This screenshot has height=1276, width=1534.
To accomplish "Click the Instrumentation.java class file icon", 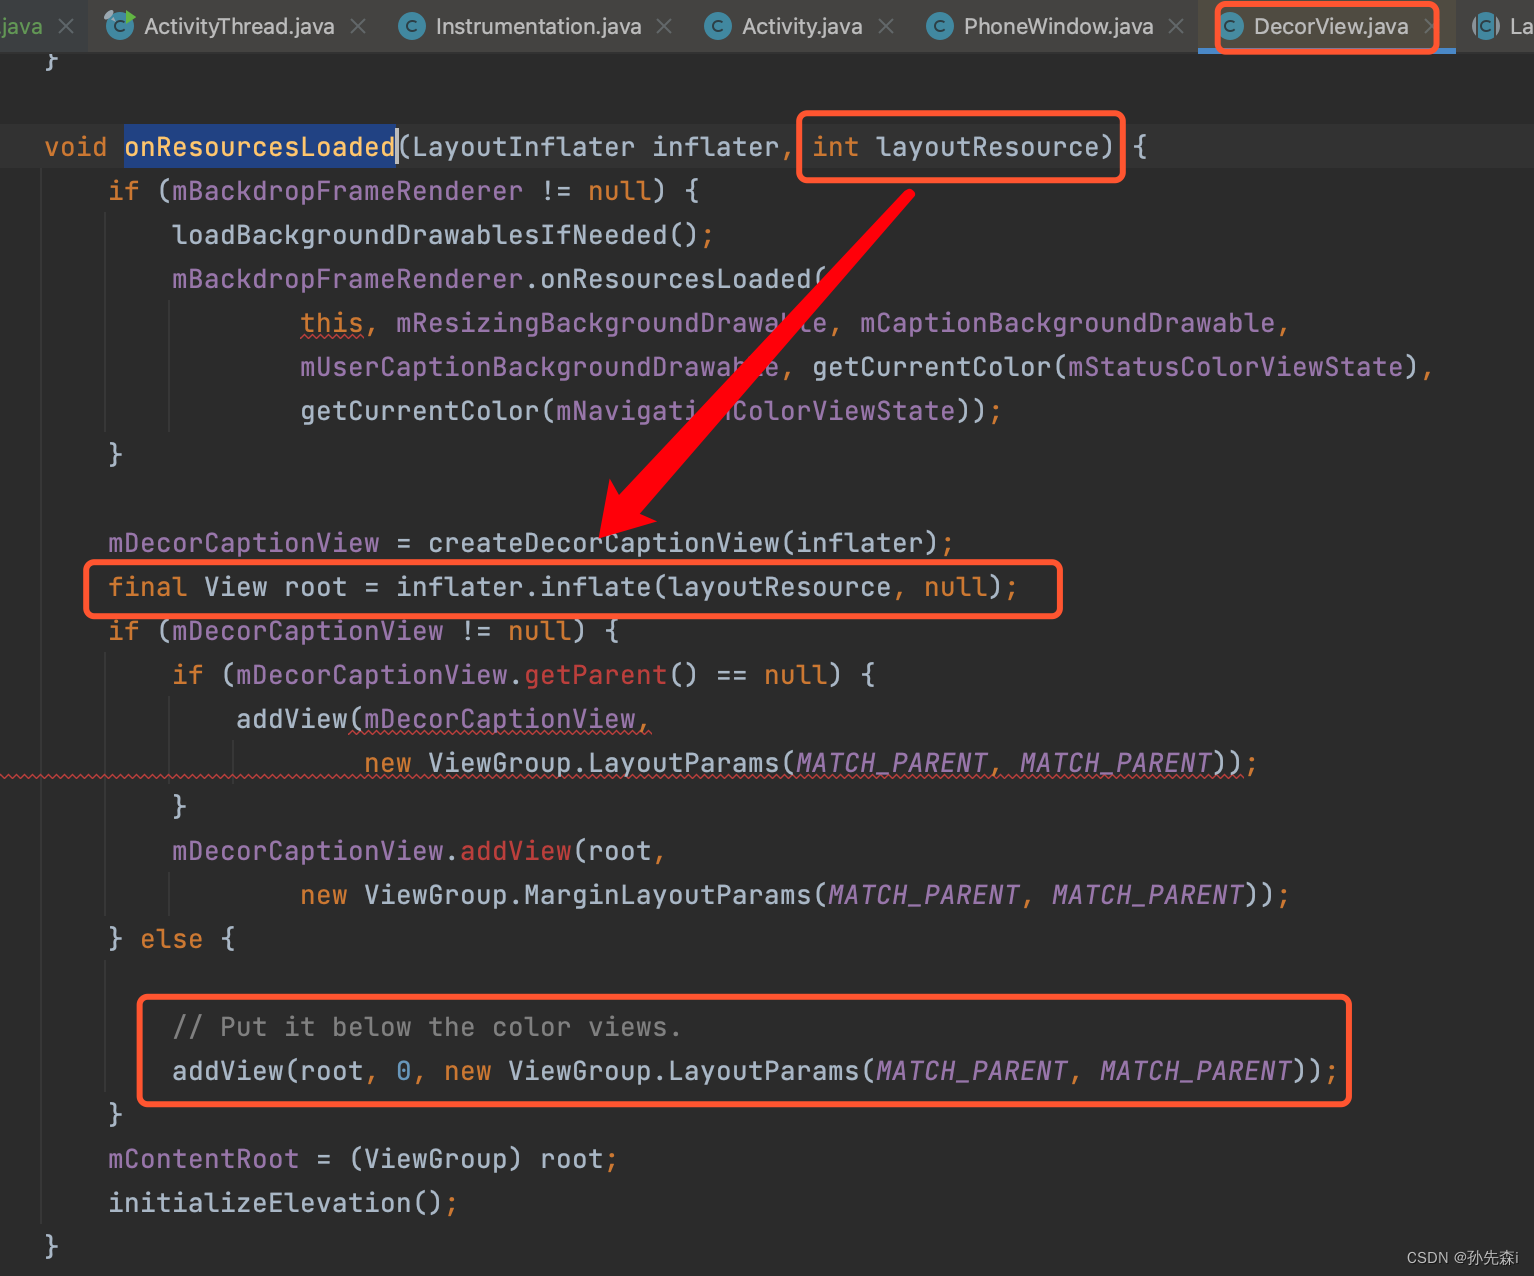I will (411, 26).
